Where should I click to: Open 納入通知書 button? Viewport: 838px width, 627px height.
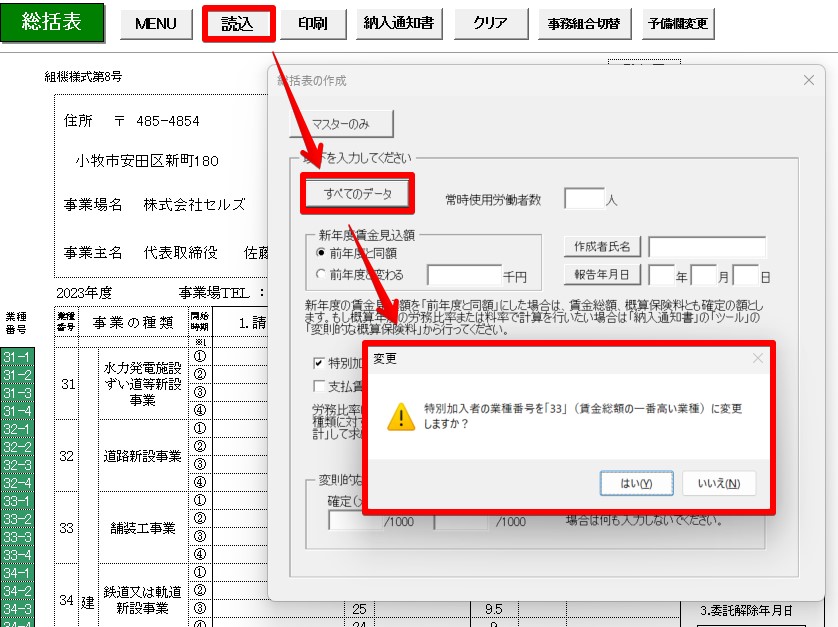(399, 24)
